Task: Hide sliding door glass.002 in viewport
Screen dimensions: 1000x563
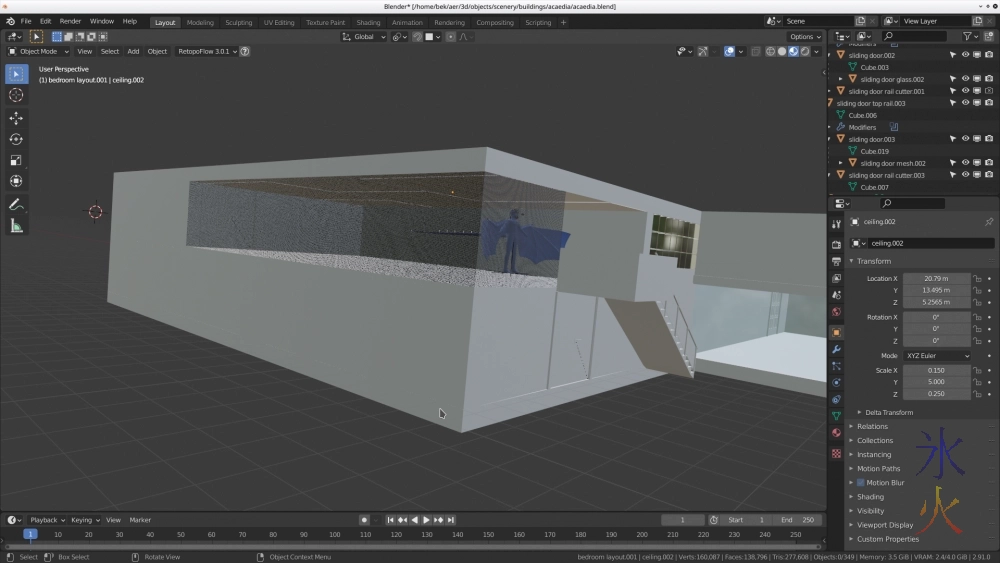Action: [x=965, y=79]
